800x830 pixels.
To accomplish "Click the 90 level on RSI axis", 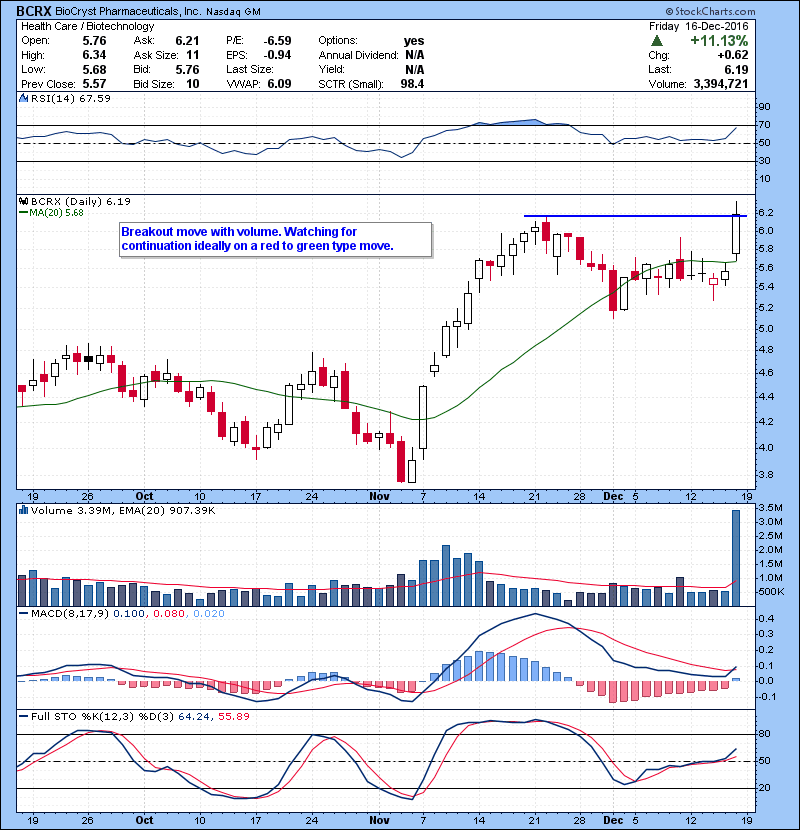I will coord(765,107).
